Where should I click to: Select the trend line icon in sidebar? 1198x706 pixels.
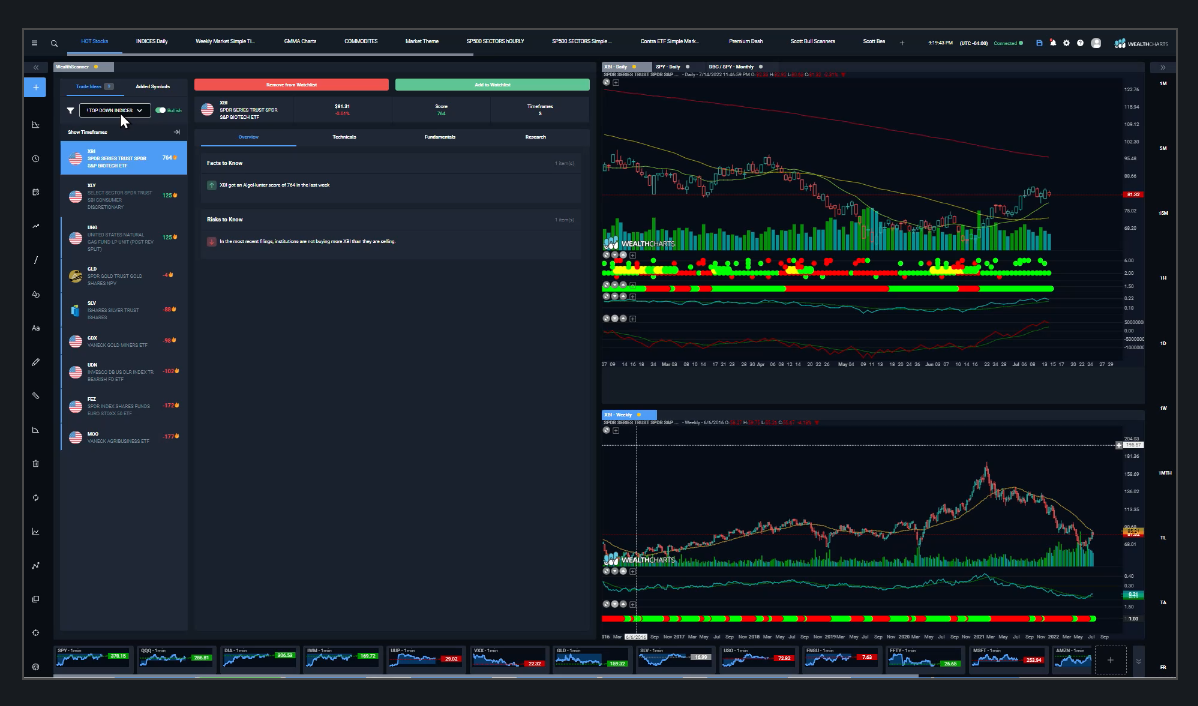pos(35,226)
